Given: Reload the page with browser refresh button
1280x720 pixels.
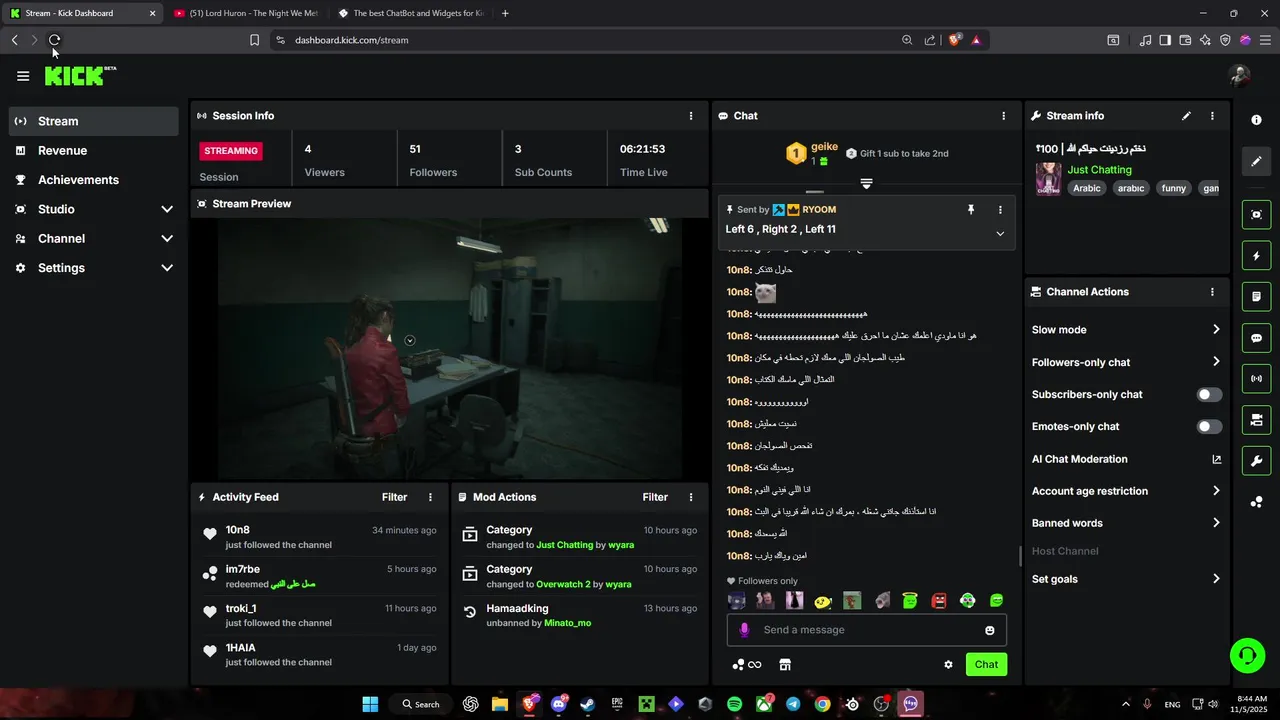Looking at the screenshot, I should point(54,40).
